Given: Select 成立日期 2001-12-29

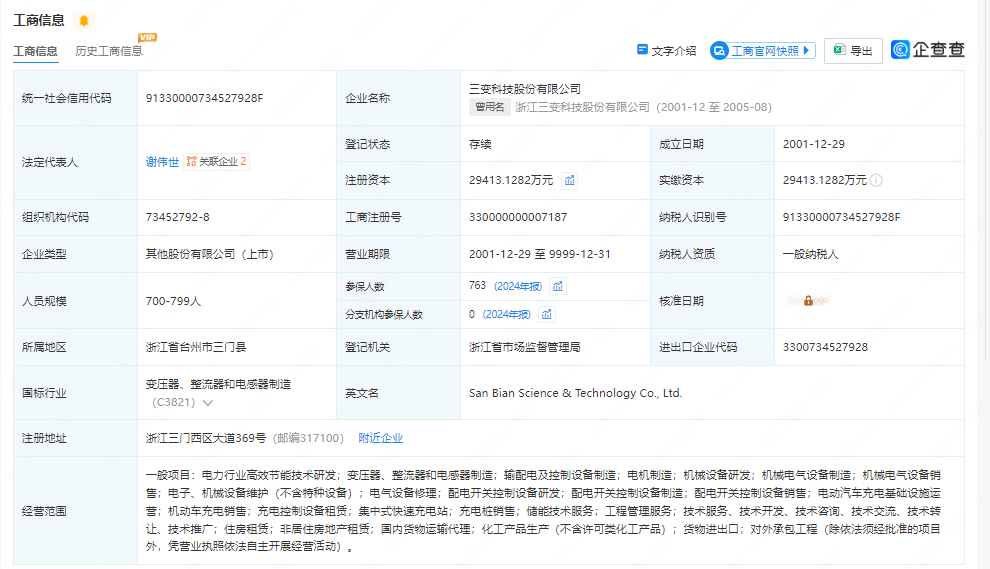Looking at the screenshot, I should point(813,144).
